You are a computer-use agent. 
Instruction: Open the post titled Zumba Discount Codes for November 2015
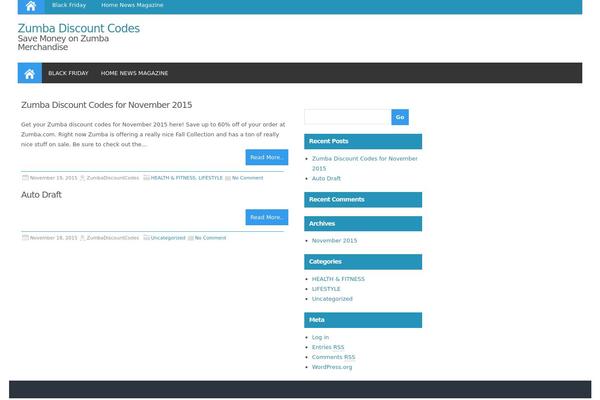(x=106, y=105)
